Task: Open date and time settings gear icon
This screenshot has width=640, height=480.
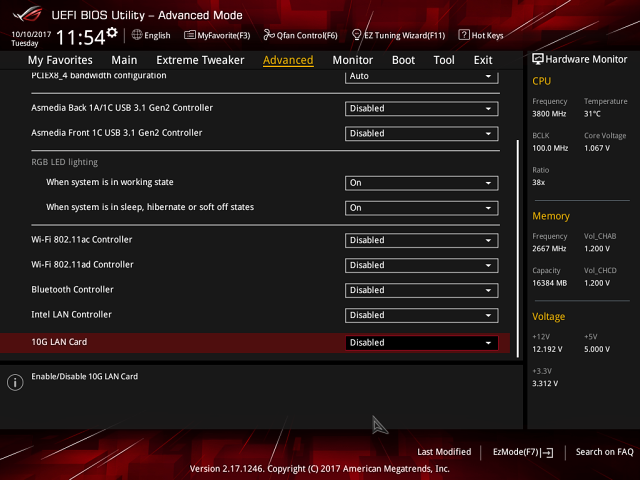Action: click(x=112, y=32)
